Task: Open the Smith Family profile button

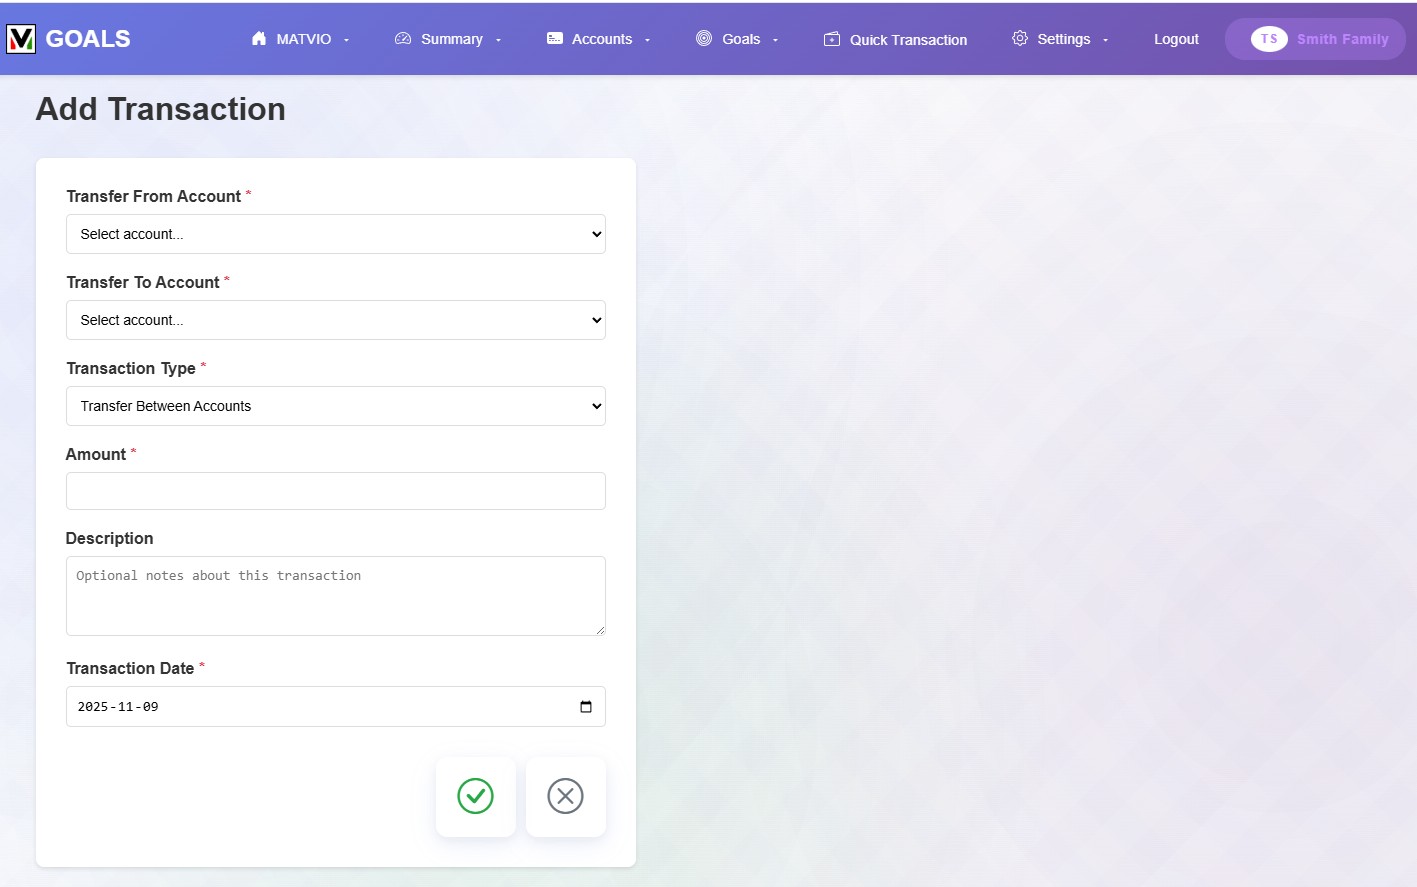Action: click(x=1315, y=39)
